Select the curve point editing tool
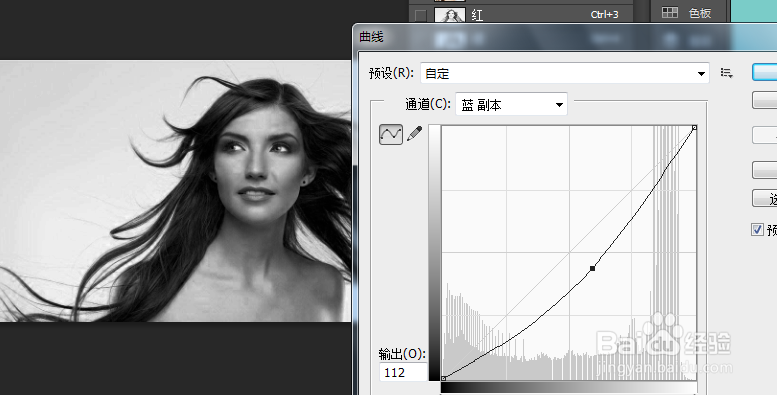 pos(390,134)
